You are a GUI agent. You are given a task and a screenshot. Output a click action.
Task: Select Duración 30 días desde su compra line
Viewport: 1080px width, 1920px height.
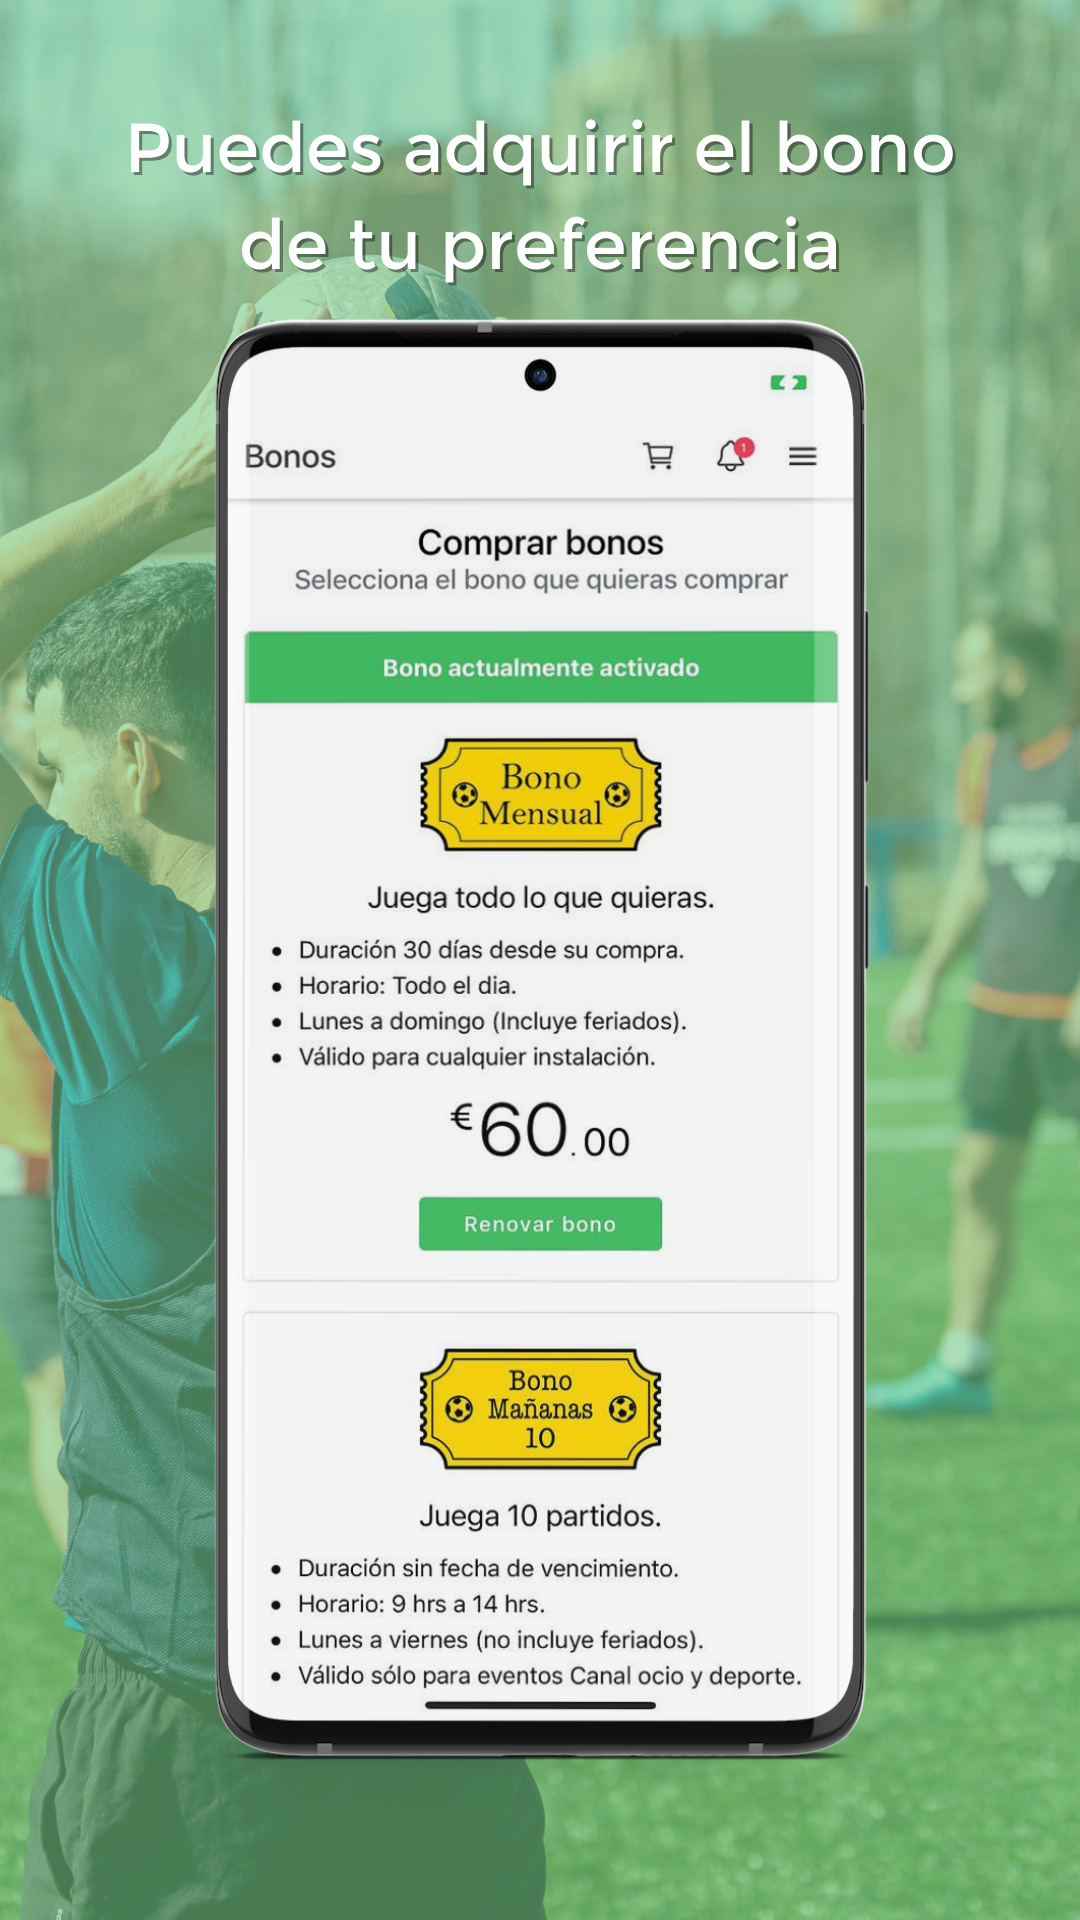pyautogui.click(x=491, y=950)
